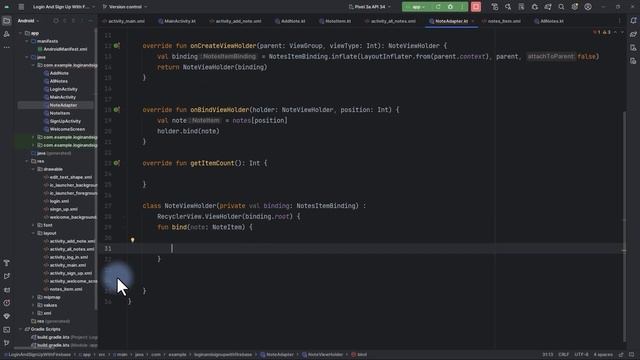Open the Project tool window icon
The height and width of the screenshot is (360, 640).
tap(7, 21)
